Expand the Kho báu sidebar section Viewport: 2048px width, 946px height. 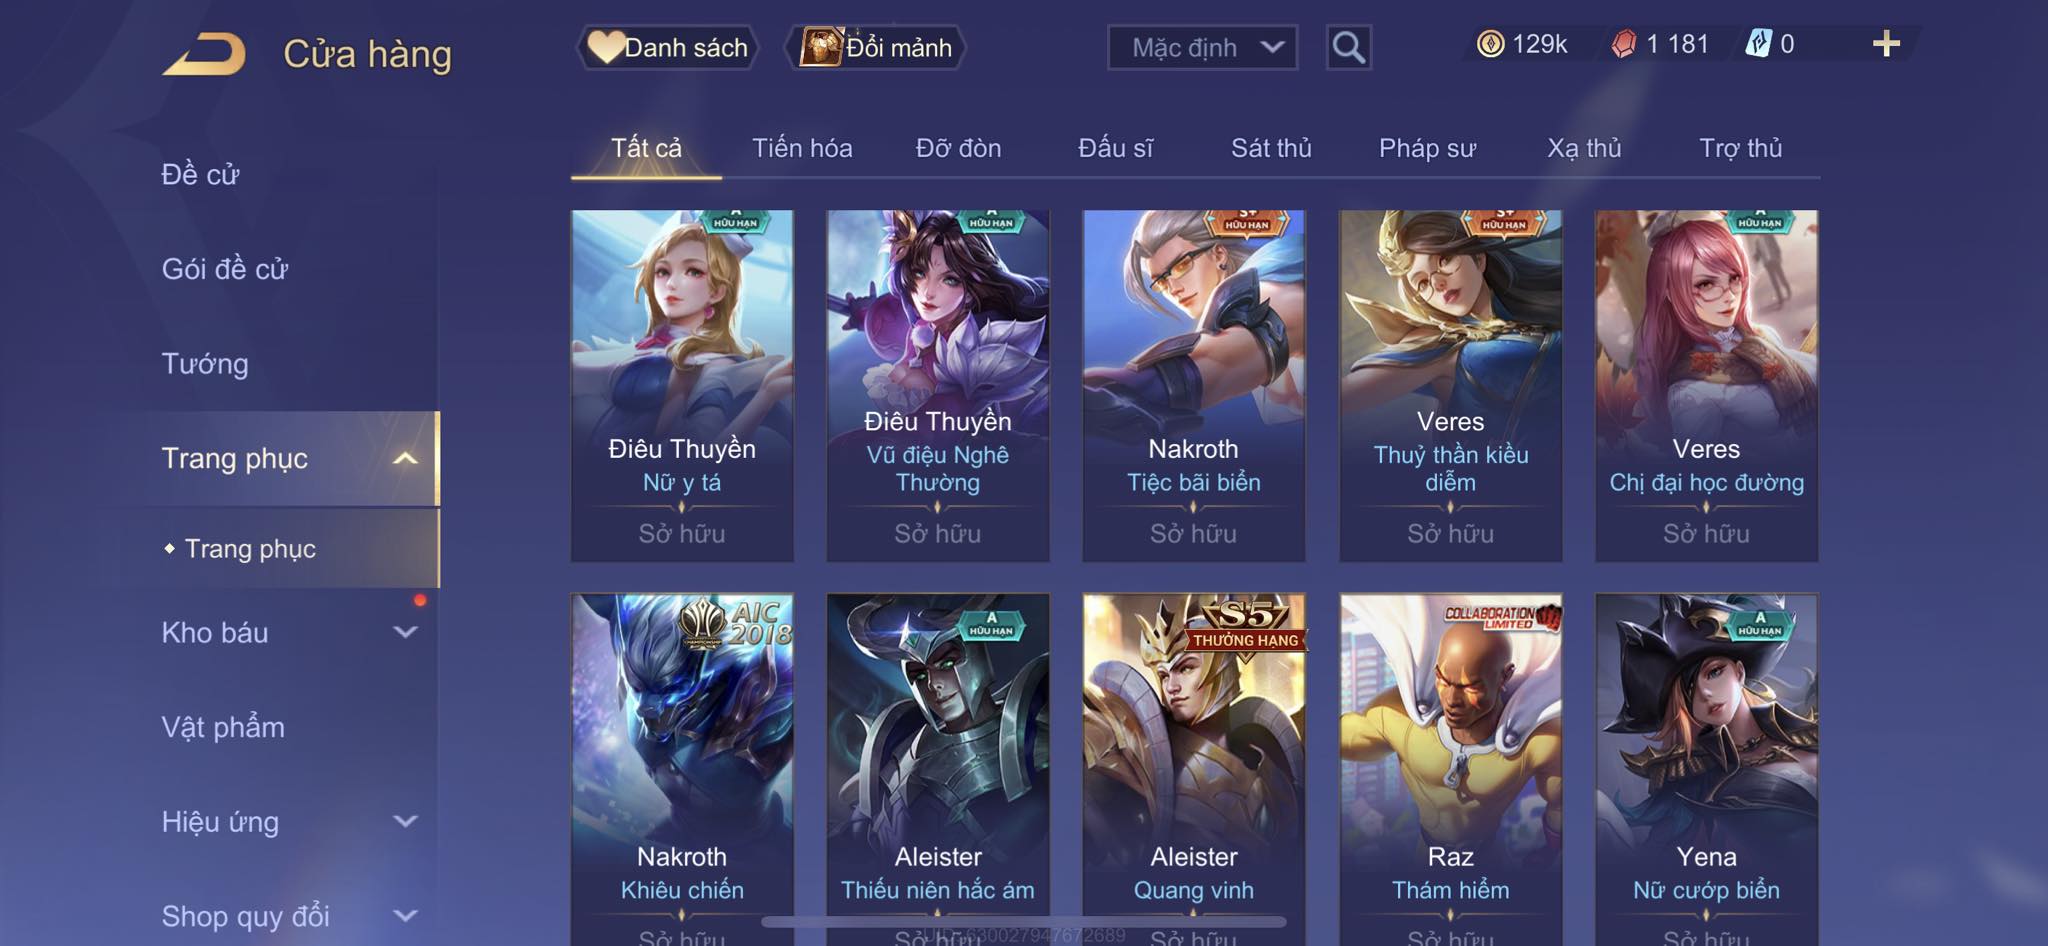coord(405,632)
